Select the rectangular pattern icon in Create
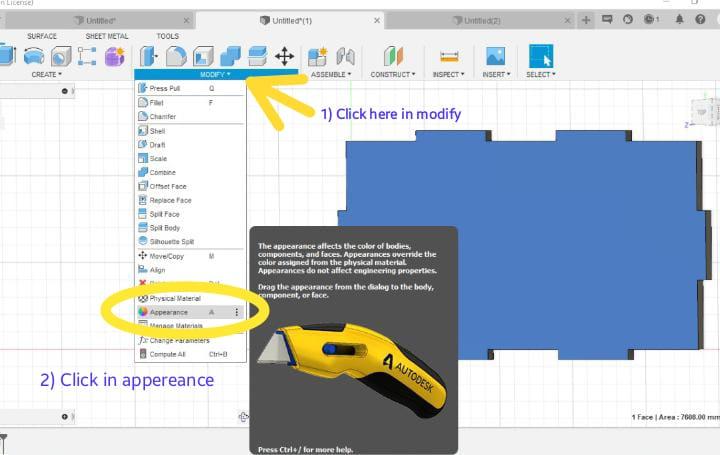The width and height of the screenshot is (720, 455). click(x=87, y=56)
